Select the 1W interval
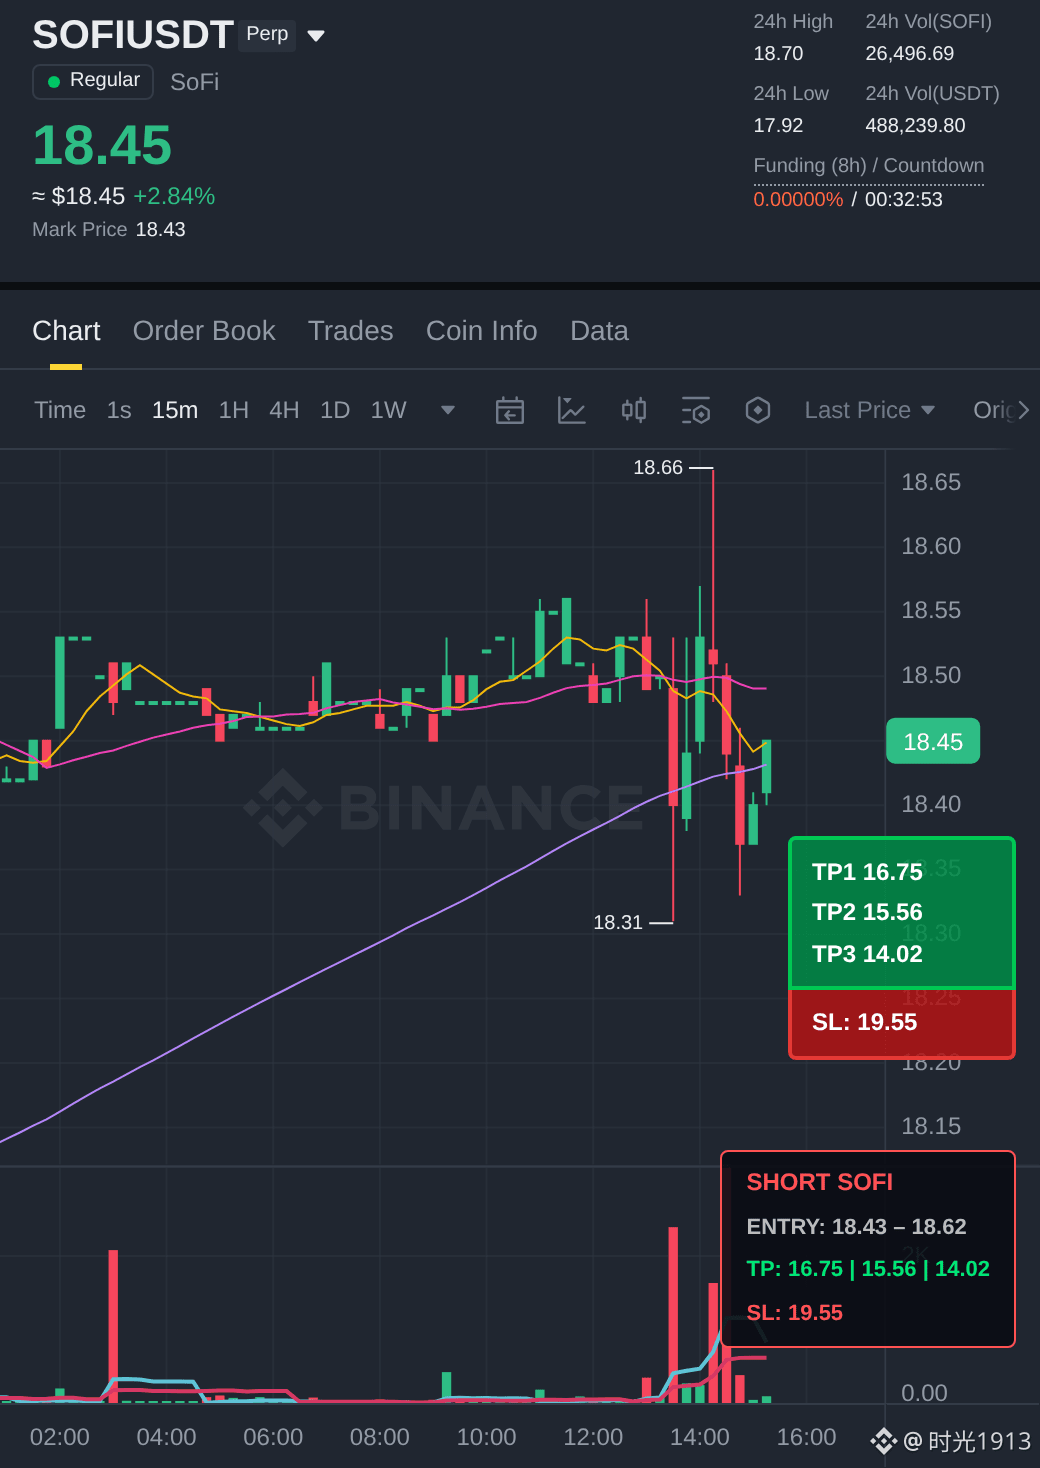The width and height of the screenshot is (1040, 1468). [x=388, y=410]
